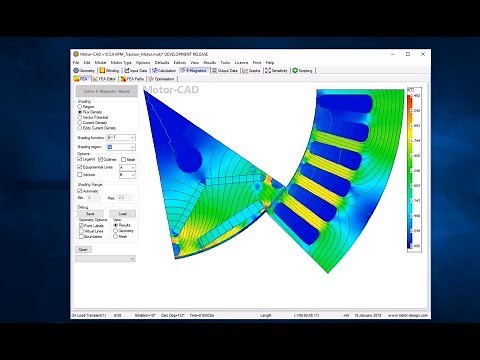Click the Input Data tab checklist icon
This screenshot has height=360, width=480.
127,71
